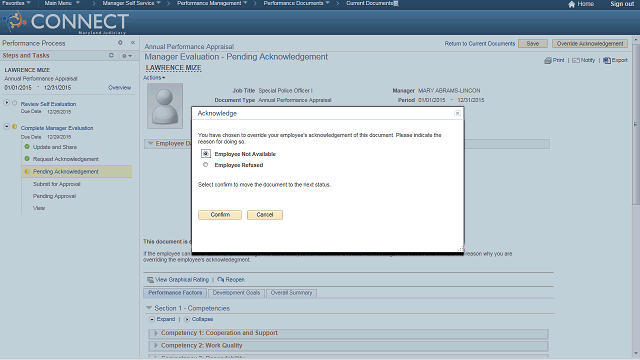The image size is (640, 360).
Task: Click Override Acknowledgement button
Action: (x=590, y=44)
